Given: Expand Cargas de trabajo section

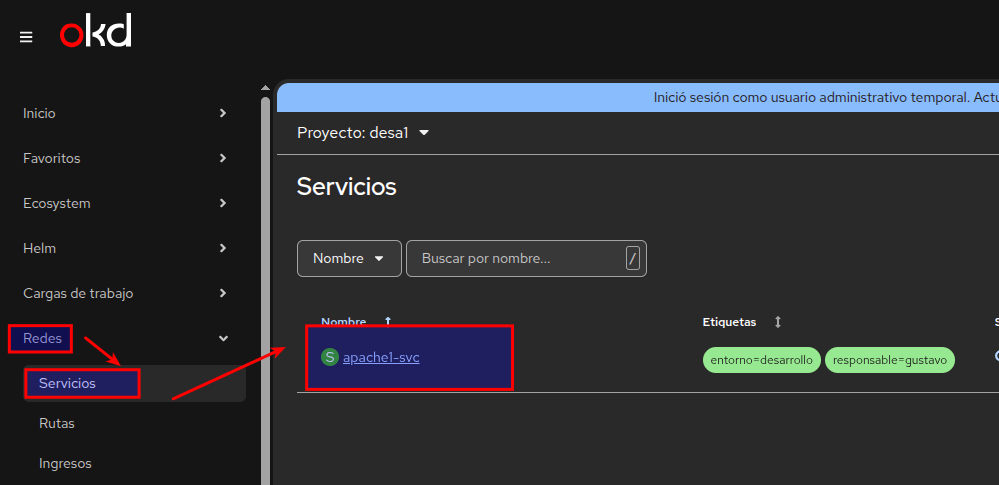Looking at the screenshot, I should tap(223, 293).
